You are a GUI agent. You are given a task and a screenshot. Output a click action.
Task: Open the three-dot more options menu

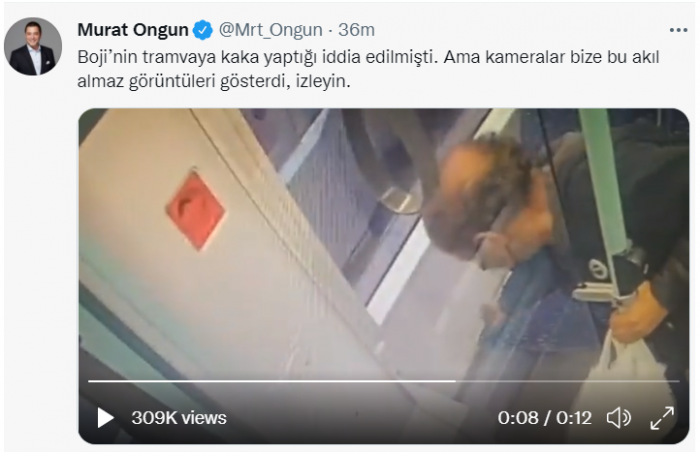click(678, 30)
